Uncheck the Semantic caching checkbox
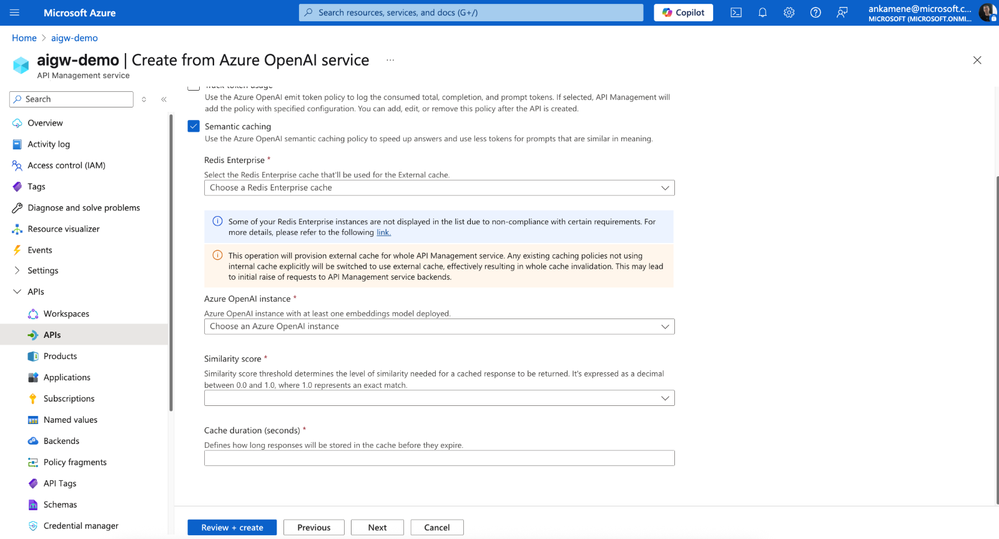 pyautogui.click(x=194, y=126)
